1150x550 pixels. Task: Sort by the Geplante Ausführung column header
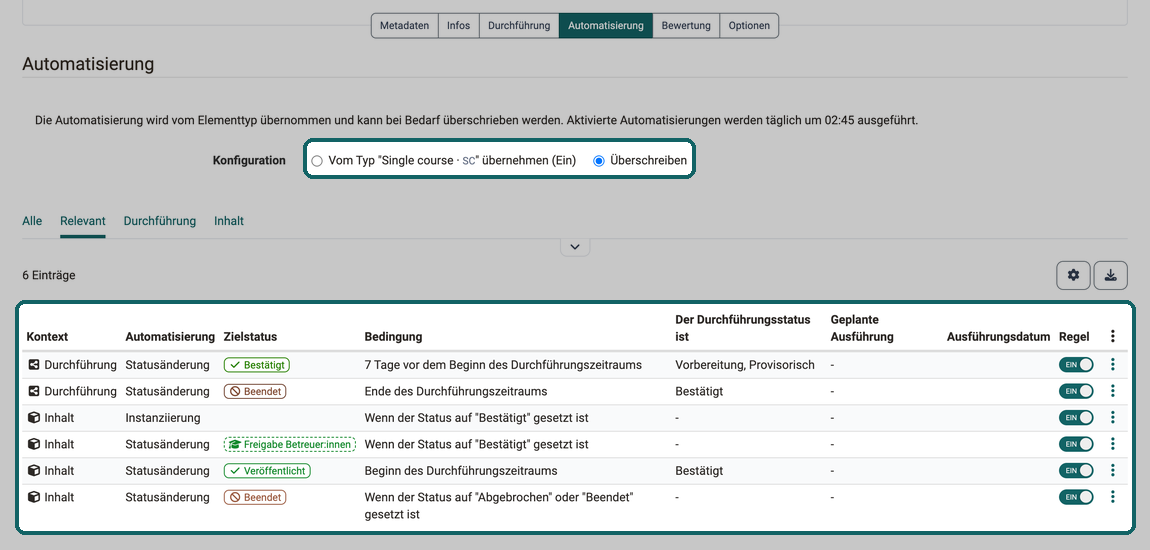pos(862,329)
